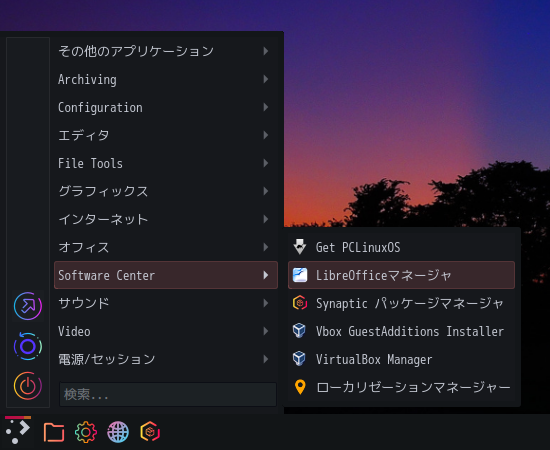Click the application menu launcher icon

18,430
